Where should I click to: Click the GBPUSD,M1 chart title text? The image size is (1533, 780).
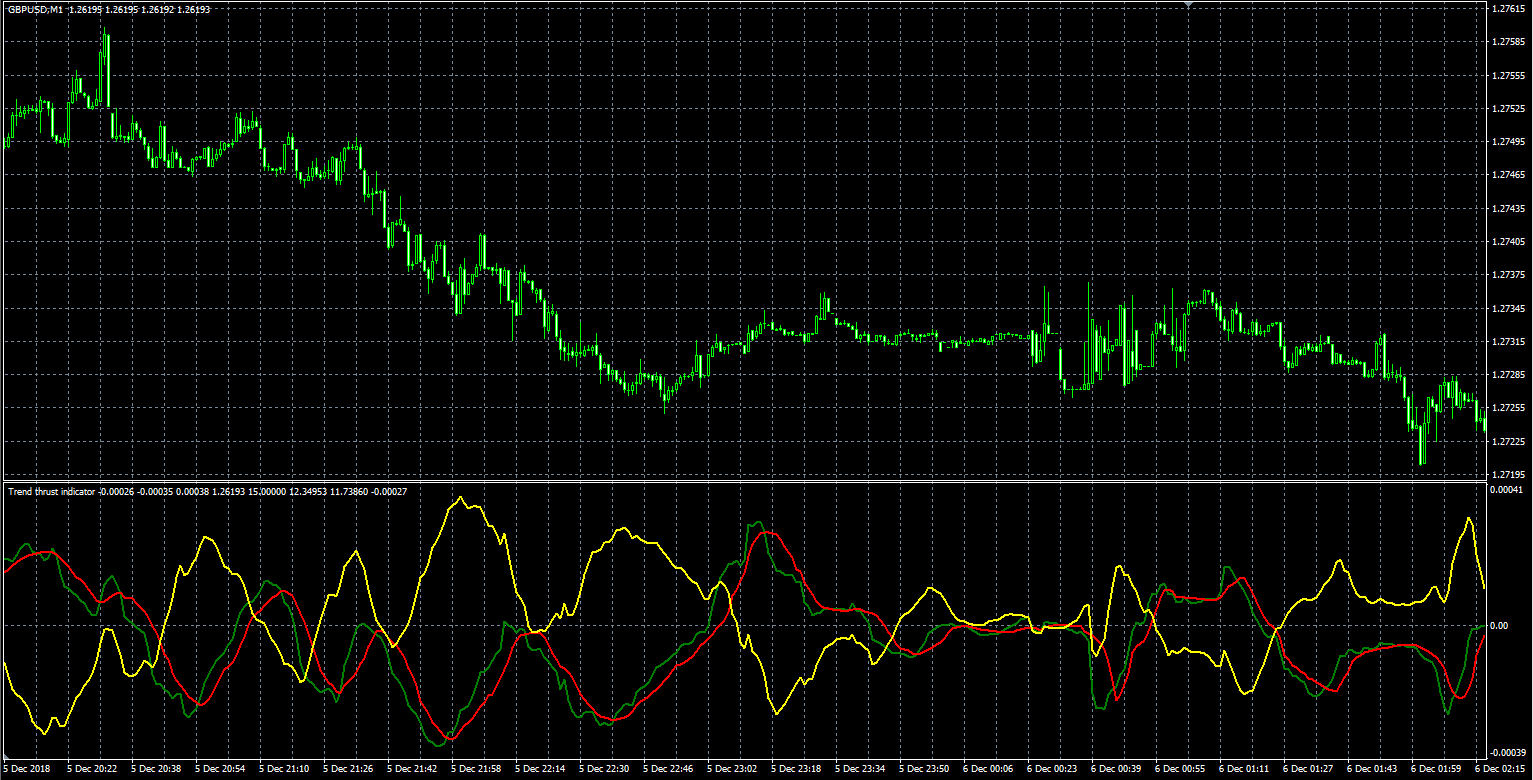(x=36, y=10)
